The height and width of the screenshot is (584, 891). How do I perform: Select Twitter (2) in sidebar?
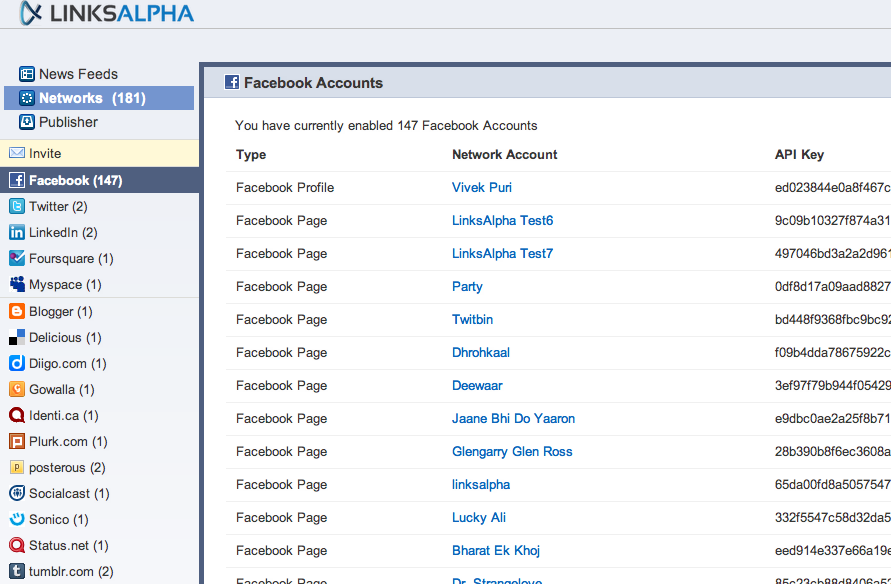pos(58,206)
